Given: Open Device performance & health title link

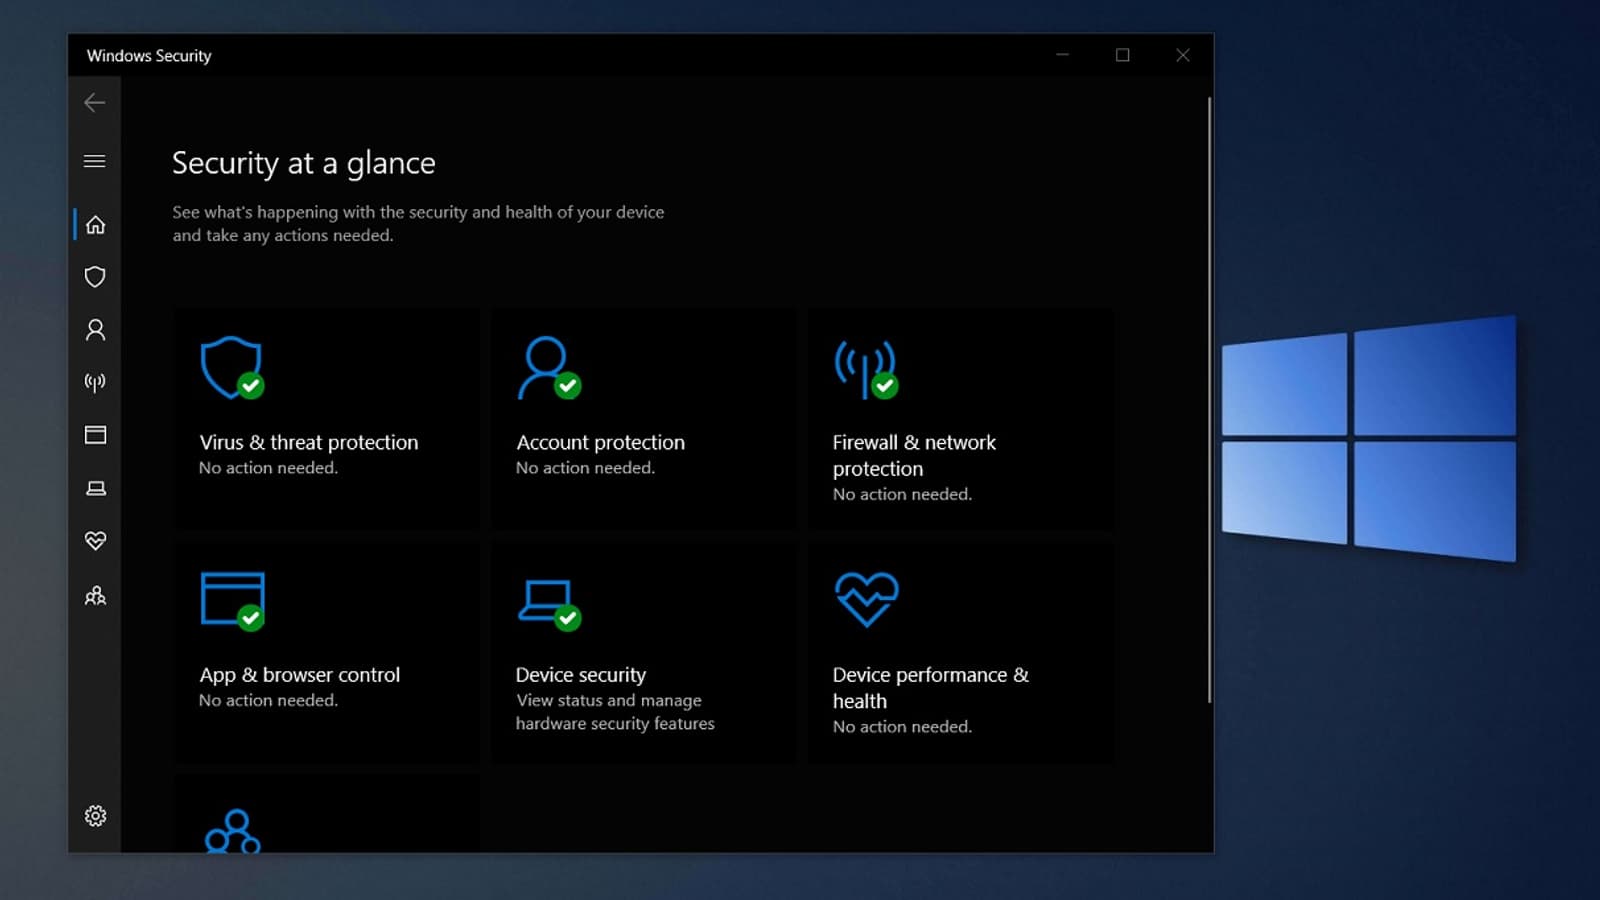Looking at the screenshot, I should coord(931,688).
